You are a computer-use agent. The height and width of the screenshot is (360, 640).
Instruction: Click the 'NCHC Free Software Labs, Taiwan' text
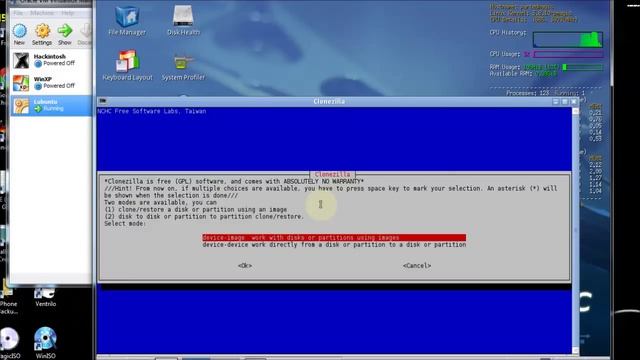pos(152,111)
